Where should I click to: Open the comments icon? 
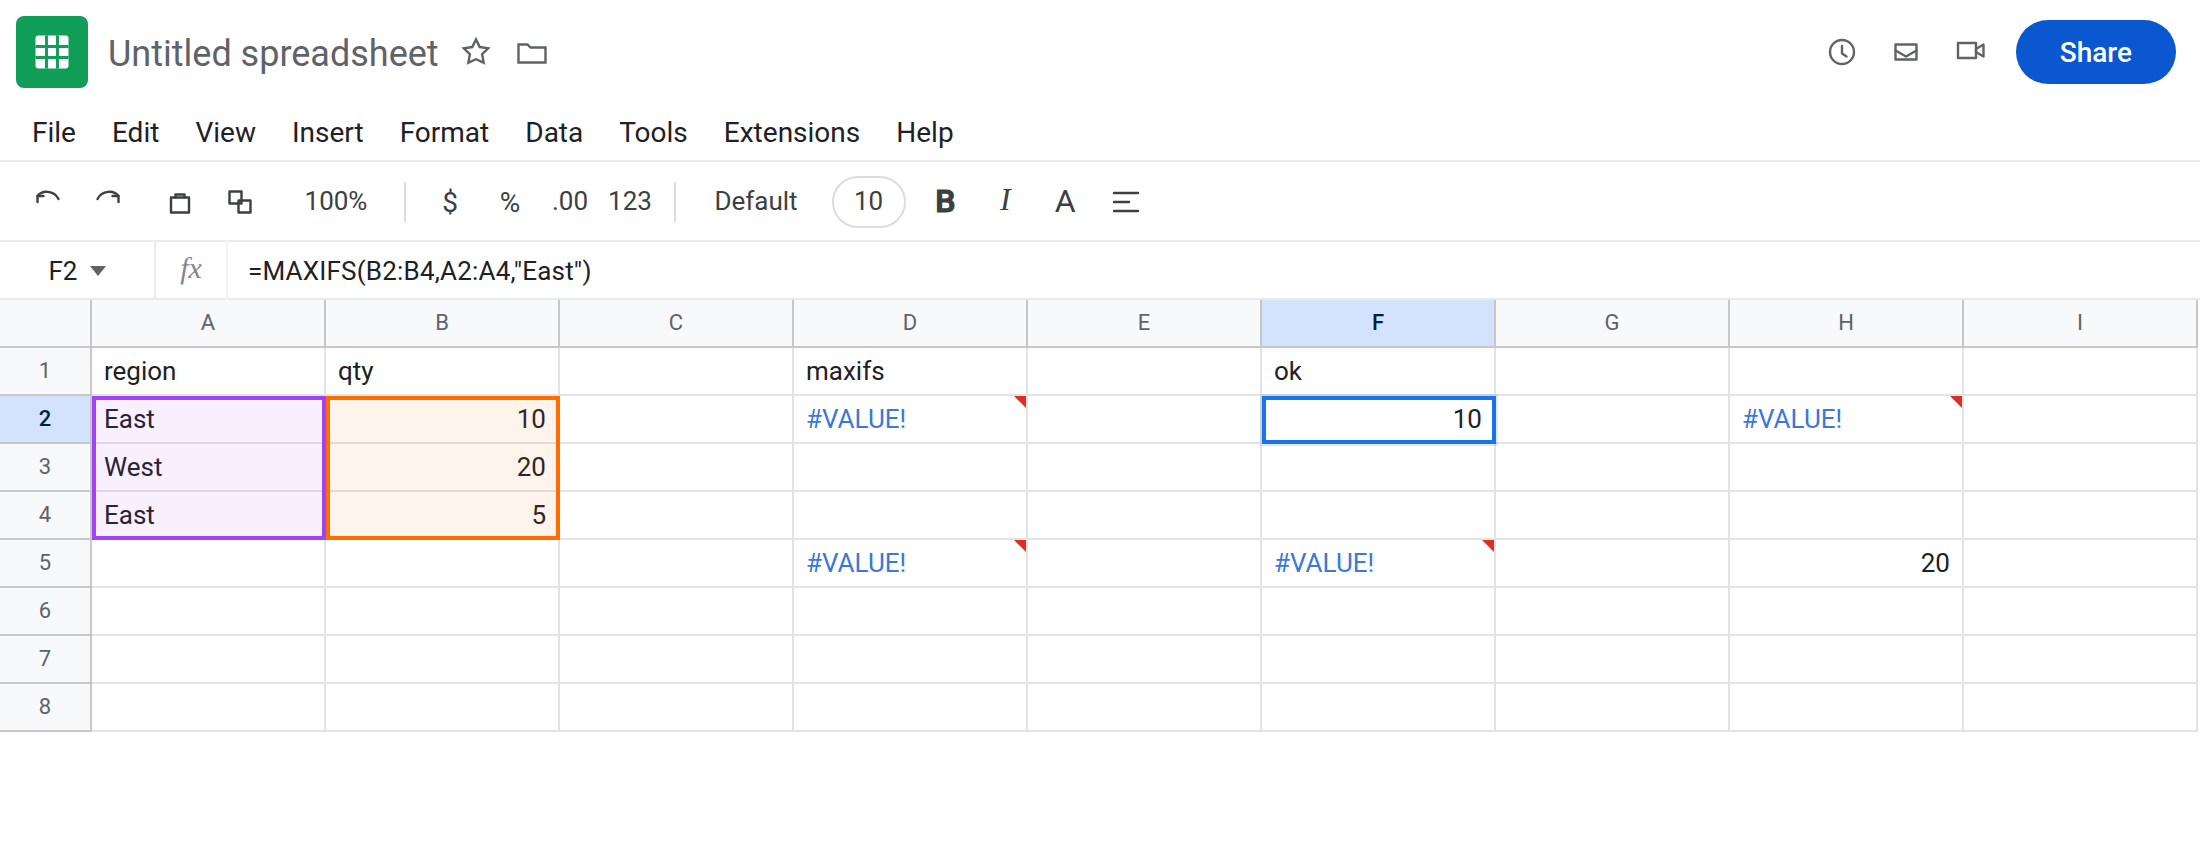tap(1906, 52)
